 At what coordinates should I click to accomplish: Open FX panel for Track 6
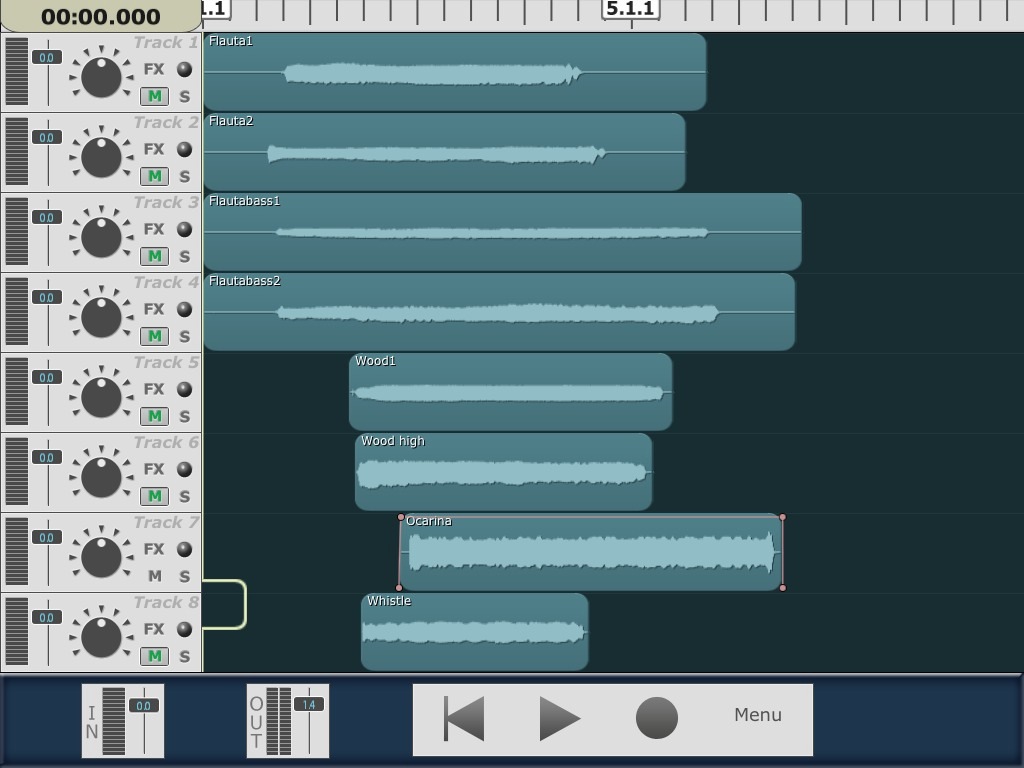153,469
